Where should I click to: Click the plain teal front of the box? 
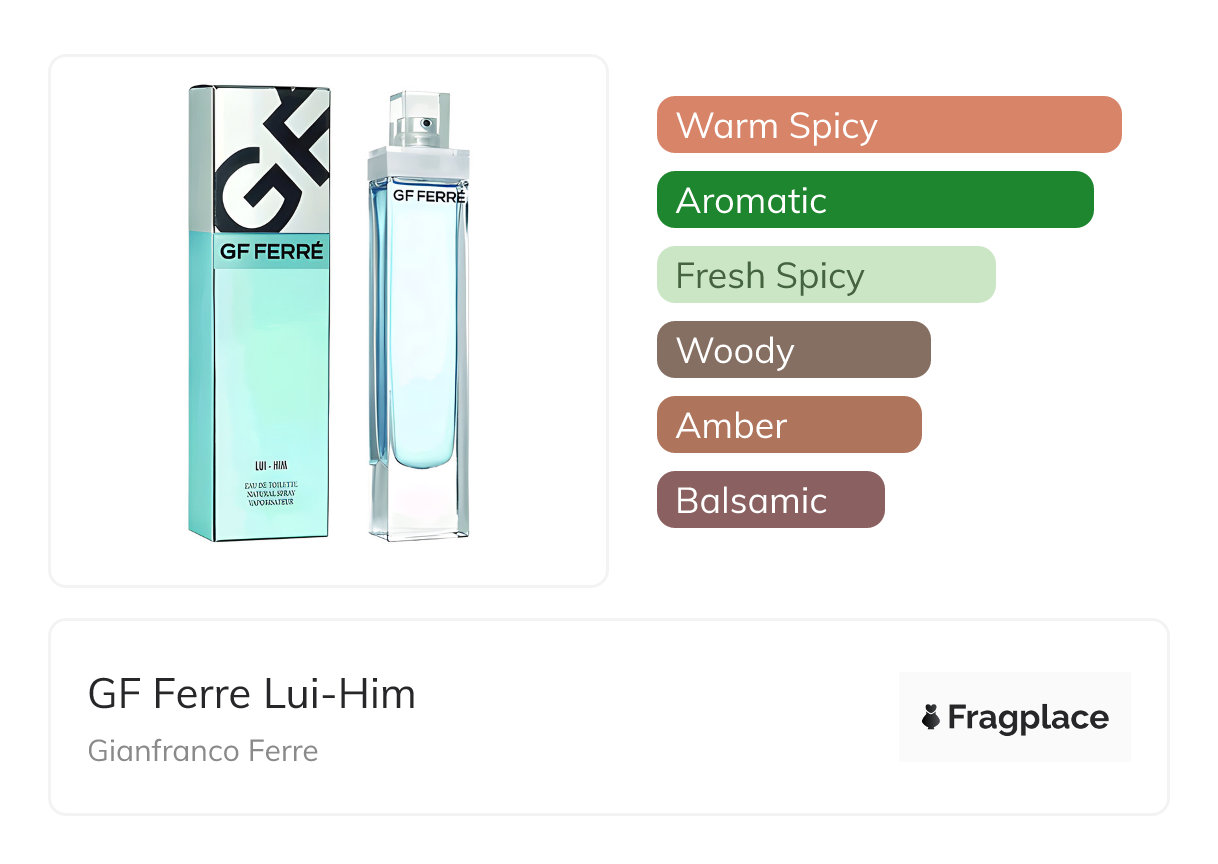coord(272,360)
